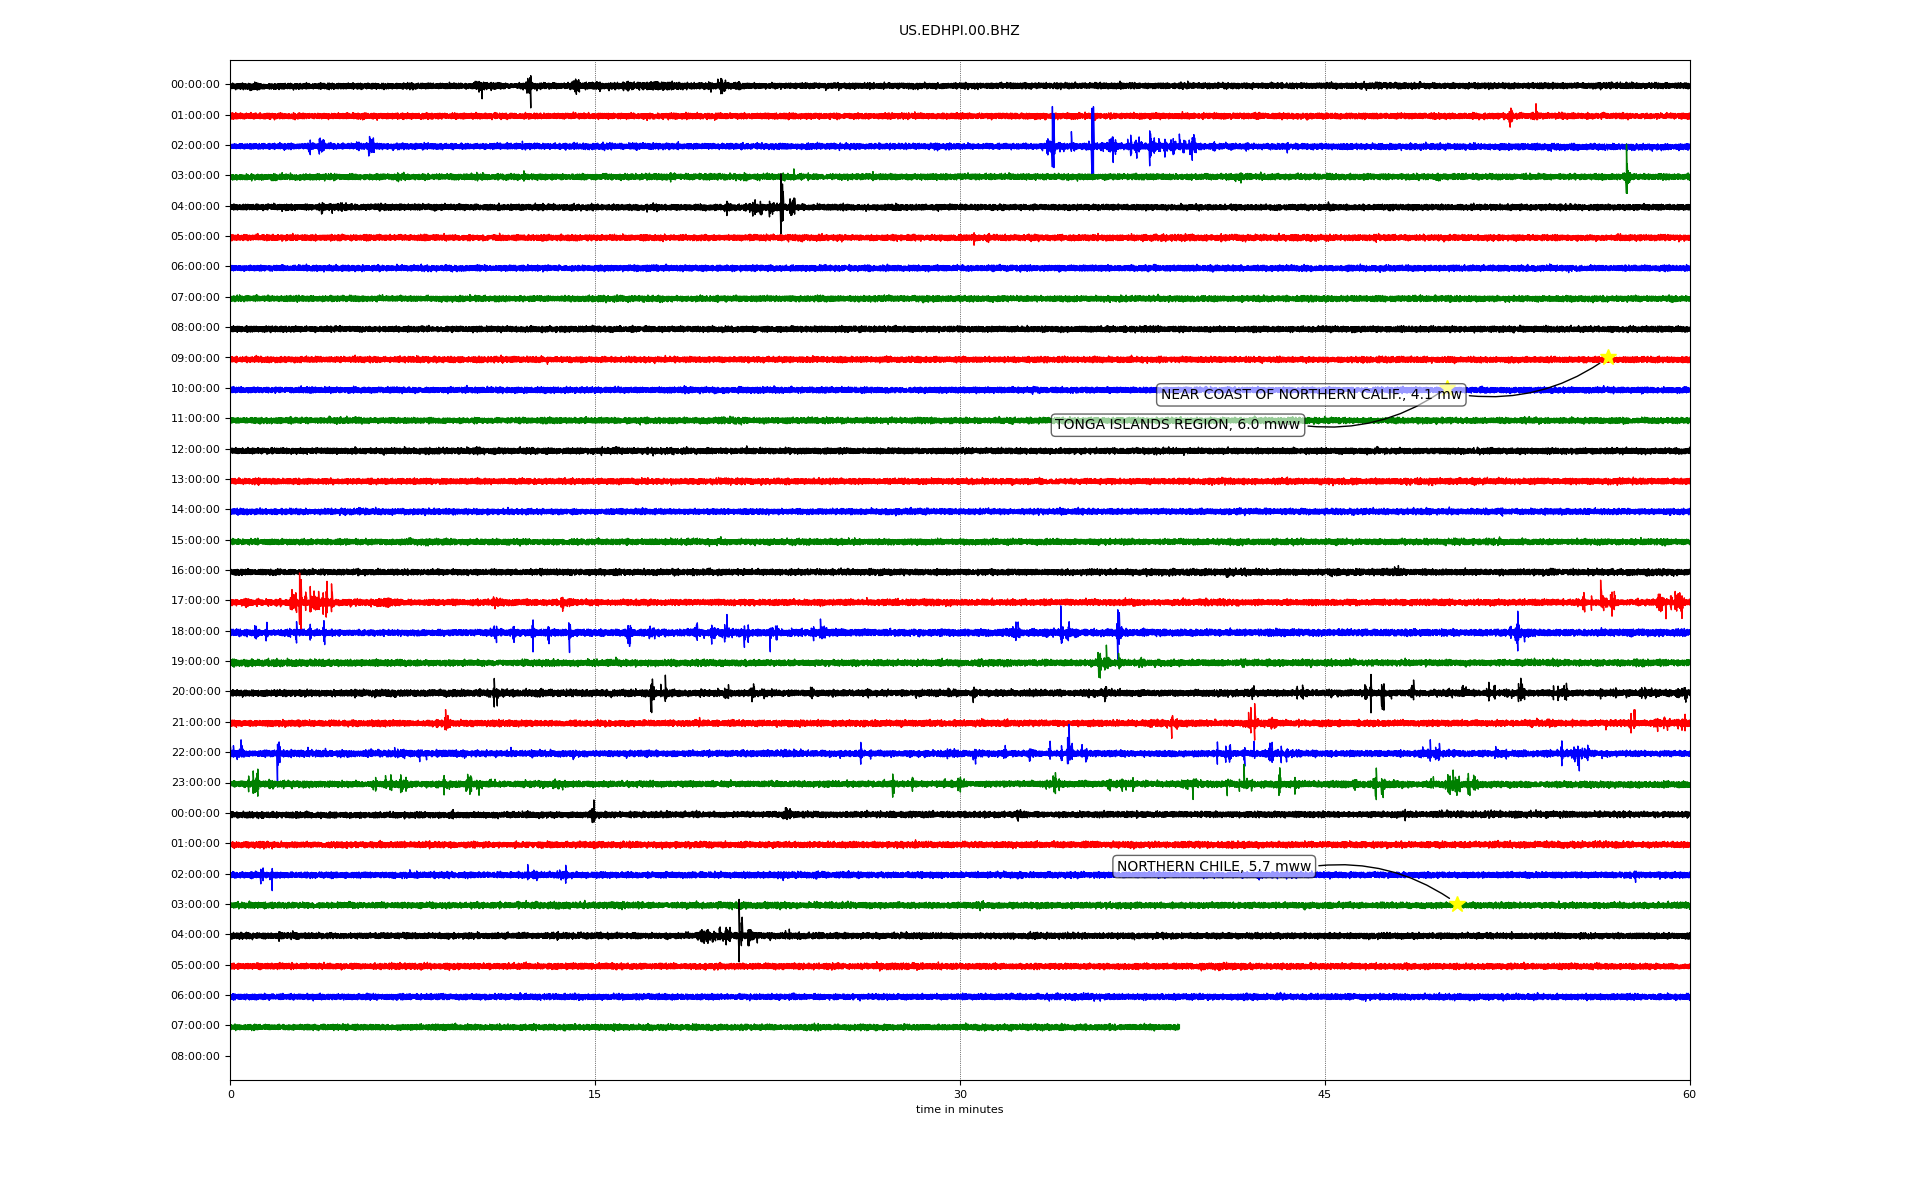The height and width of the screenshot is (1200, 1920).
Task: Select the NEAR COAST OF NORTHERN CALIF. annotation label
Action: tap(1311, 395)
